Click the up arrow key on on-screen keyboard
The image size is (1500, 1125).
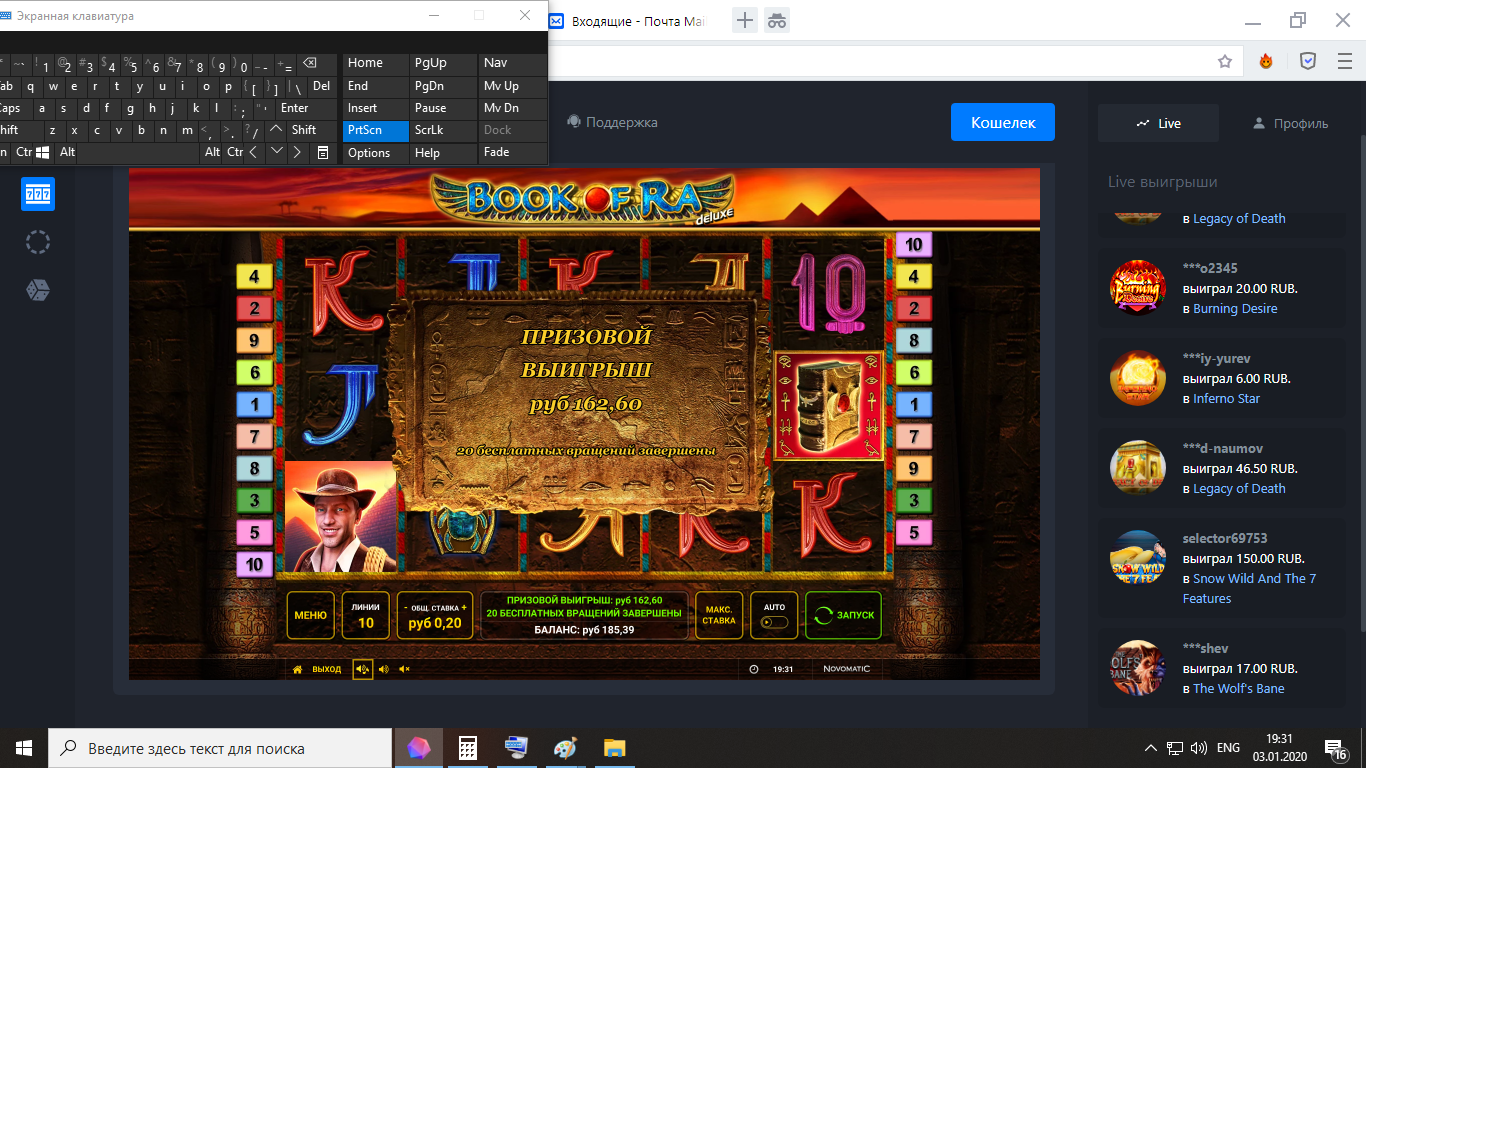277,130
